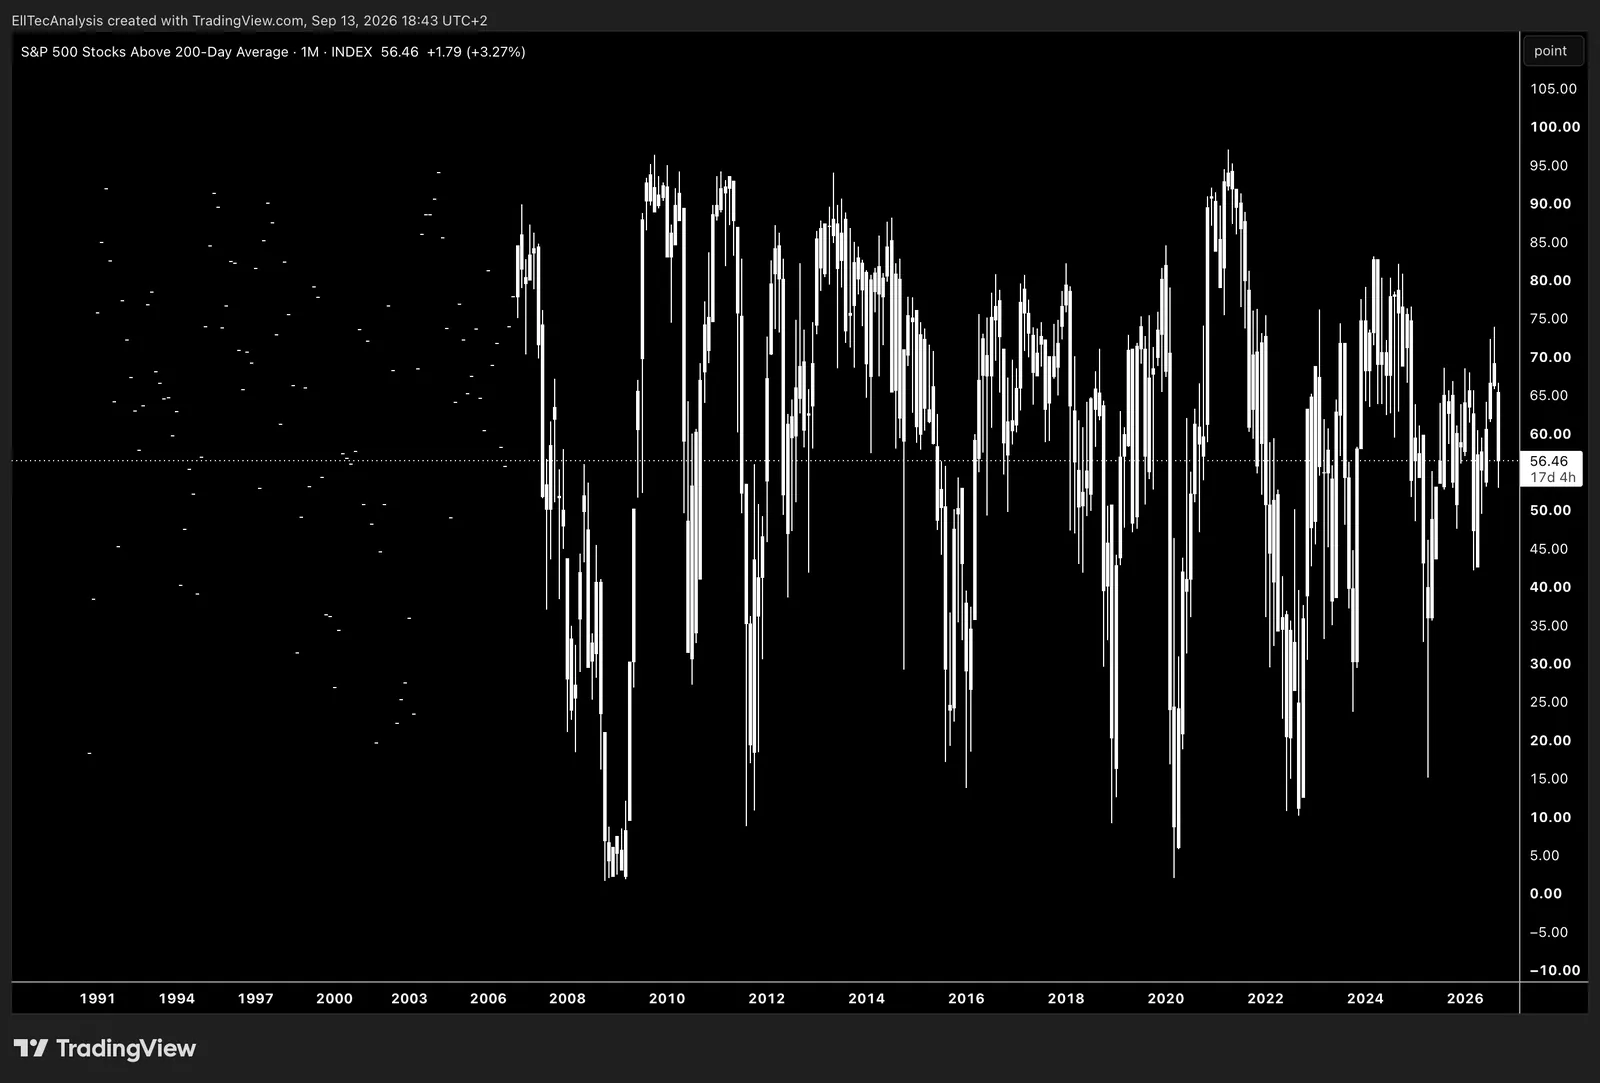Viewport: 1600px width, 1083px height.
Task: Click the 2026 time axis label
Action: (1465, 998)
